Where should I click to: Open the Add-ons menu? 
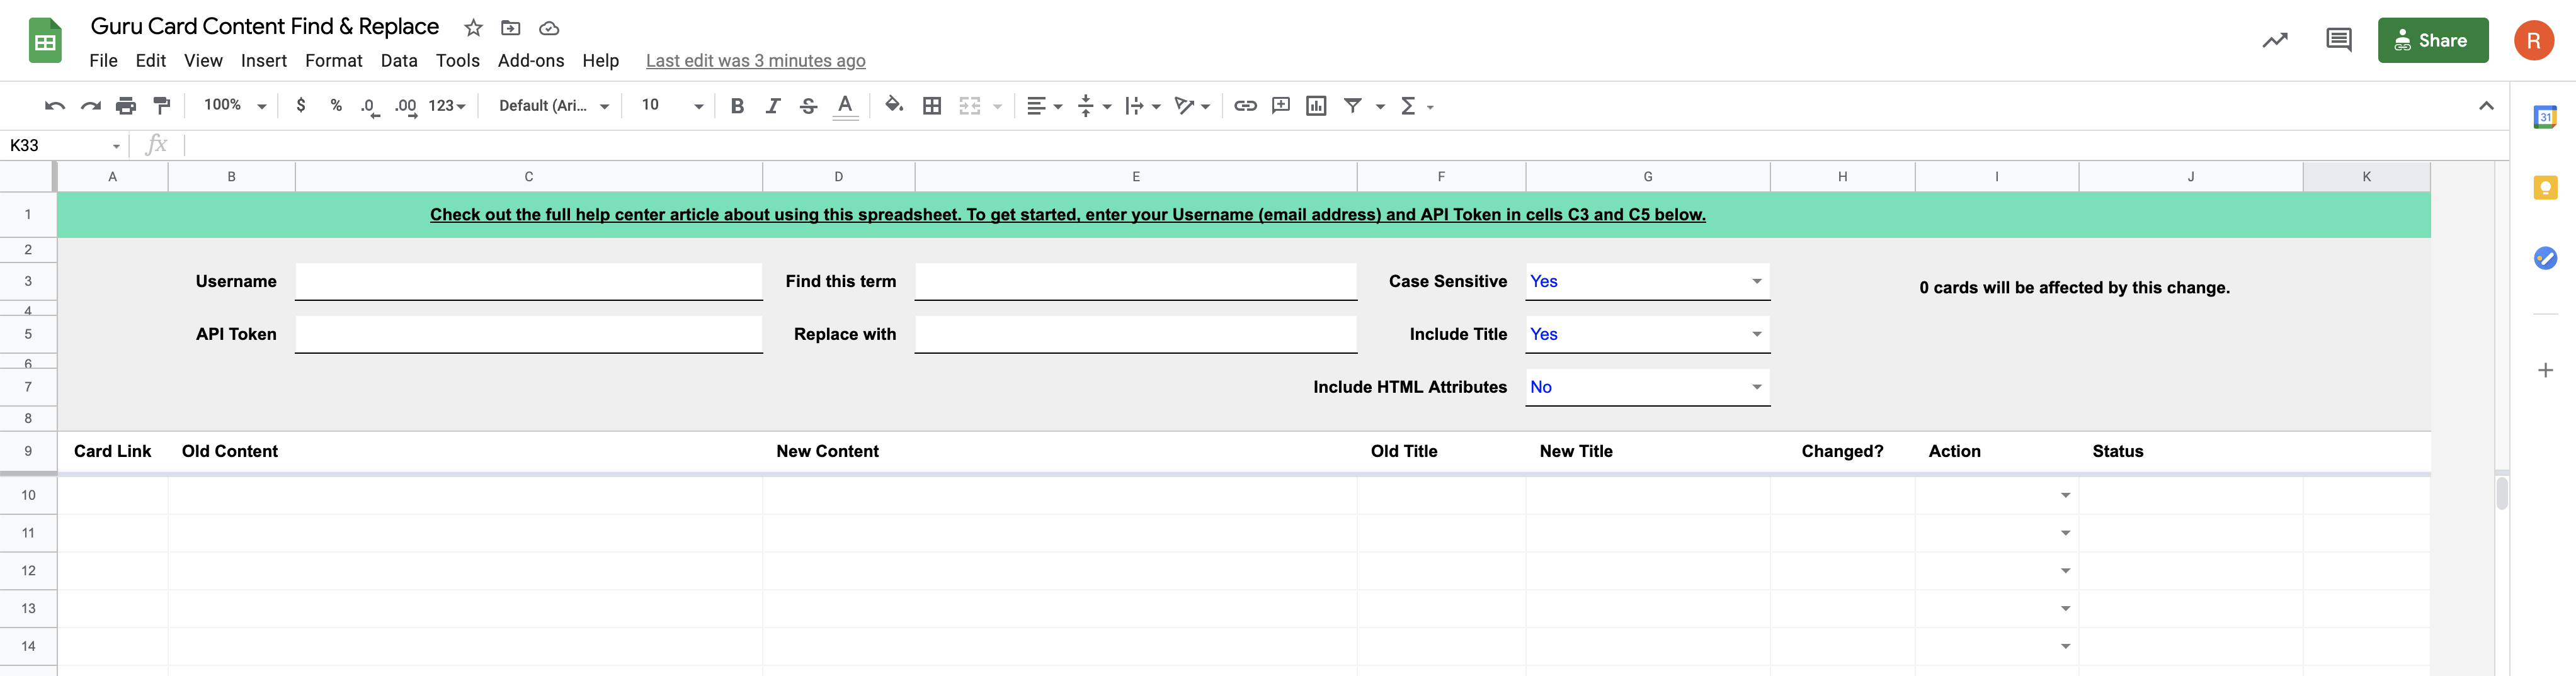click(x=530, y=61)
